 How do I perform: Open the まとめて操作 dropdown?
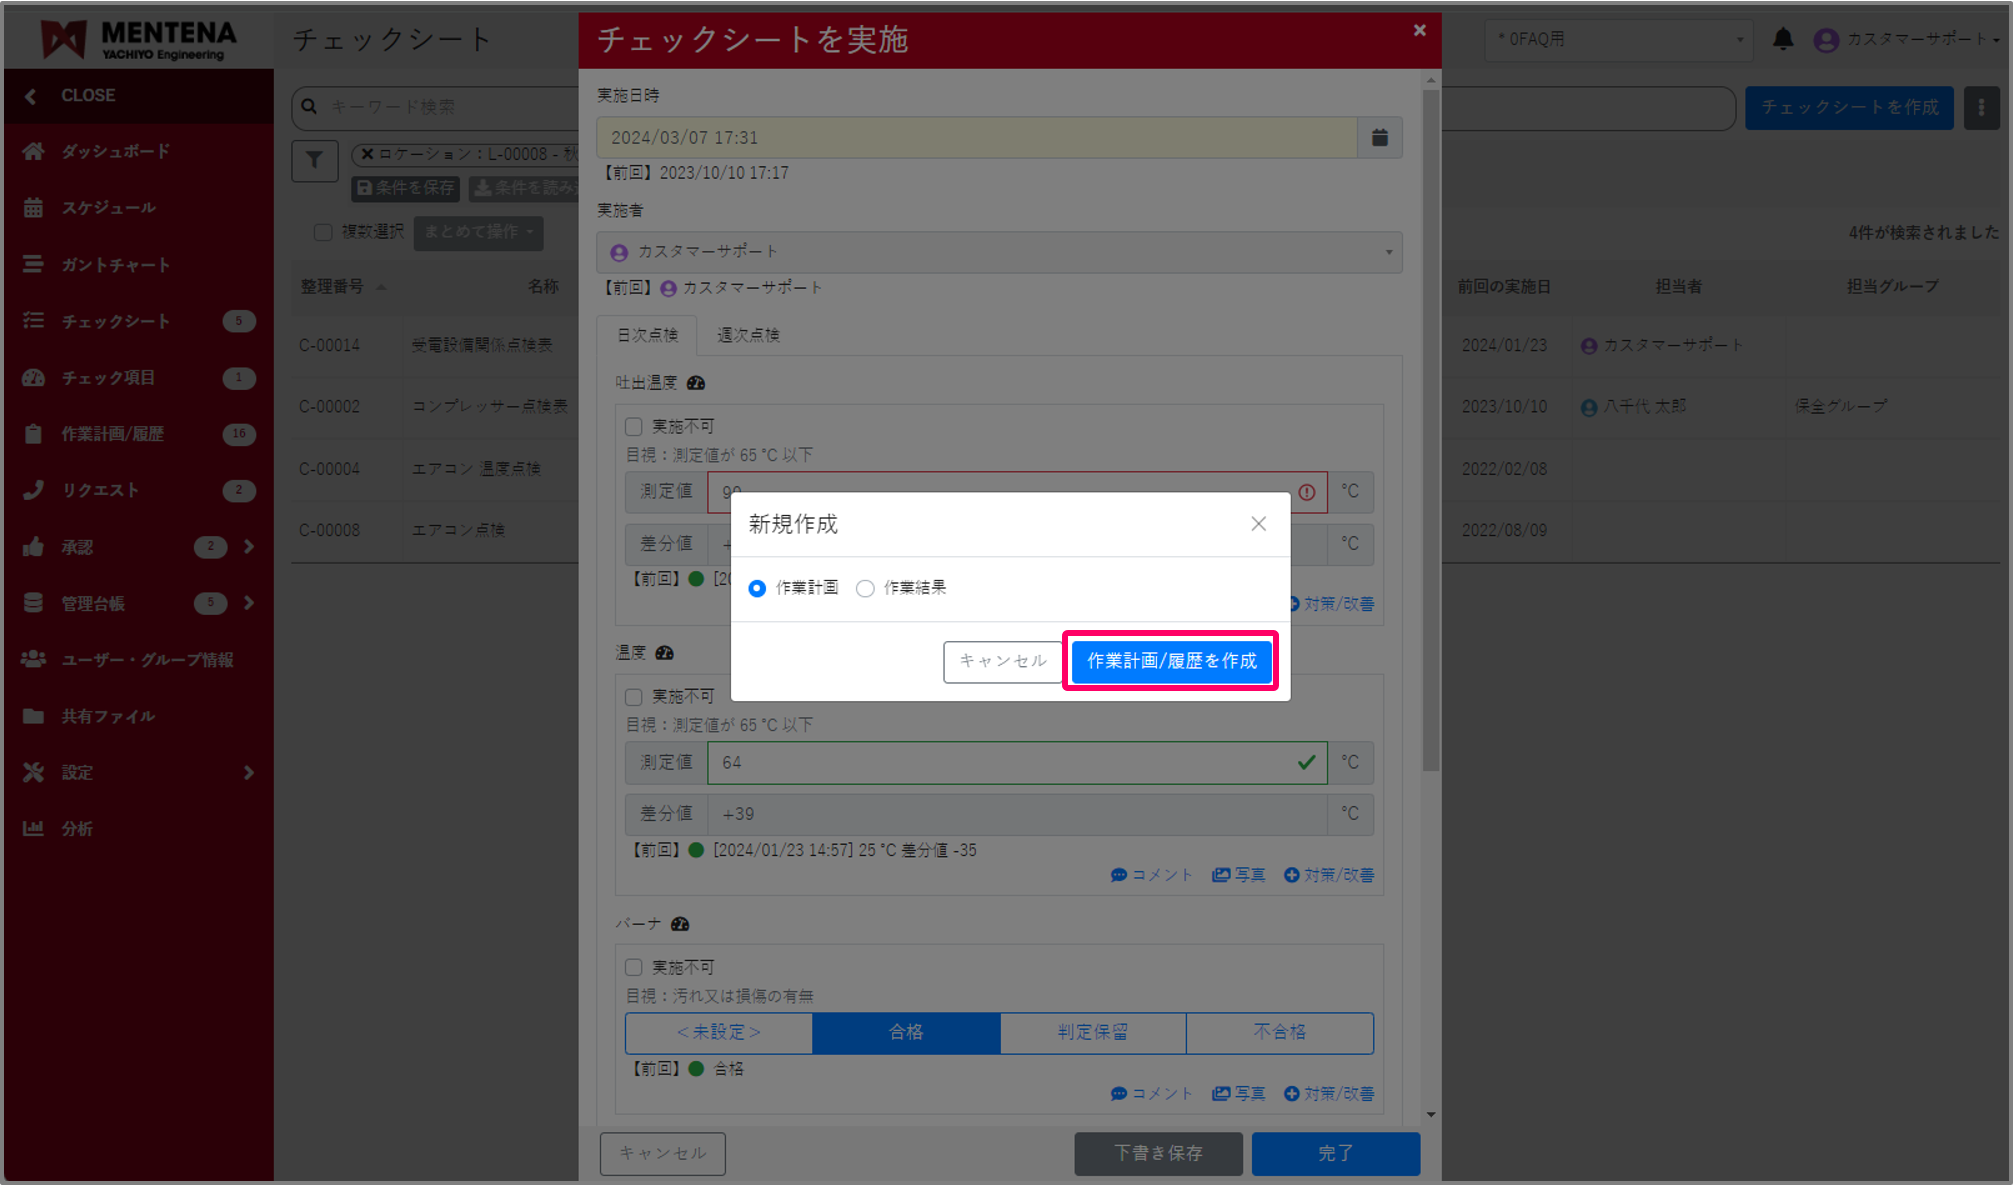pyautogui.click(x=478, y=232)
